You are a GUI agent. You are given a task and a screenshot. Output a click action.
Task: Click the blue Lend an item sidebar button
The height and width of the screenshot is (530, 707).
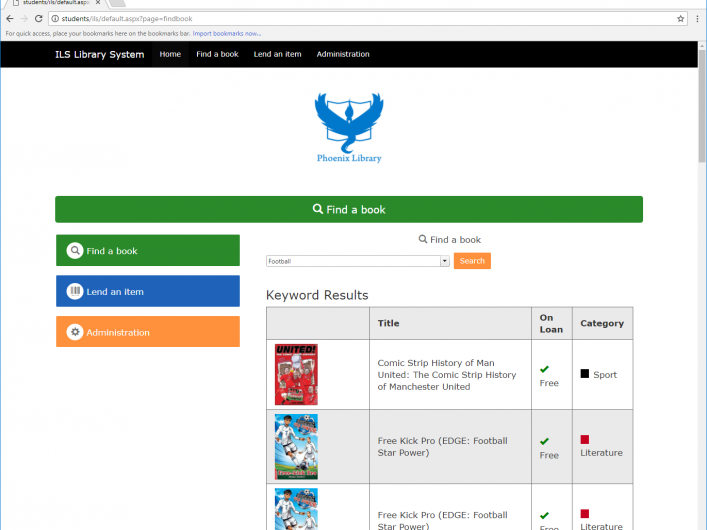click(x=148, y=291)
